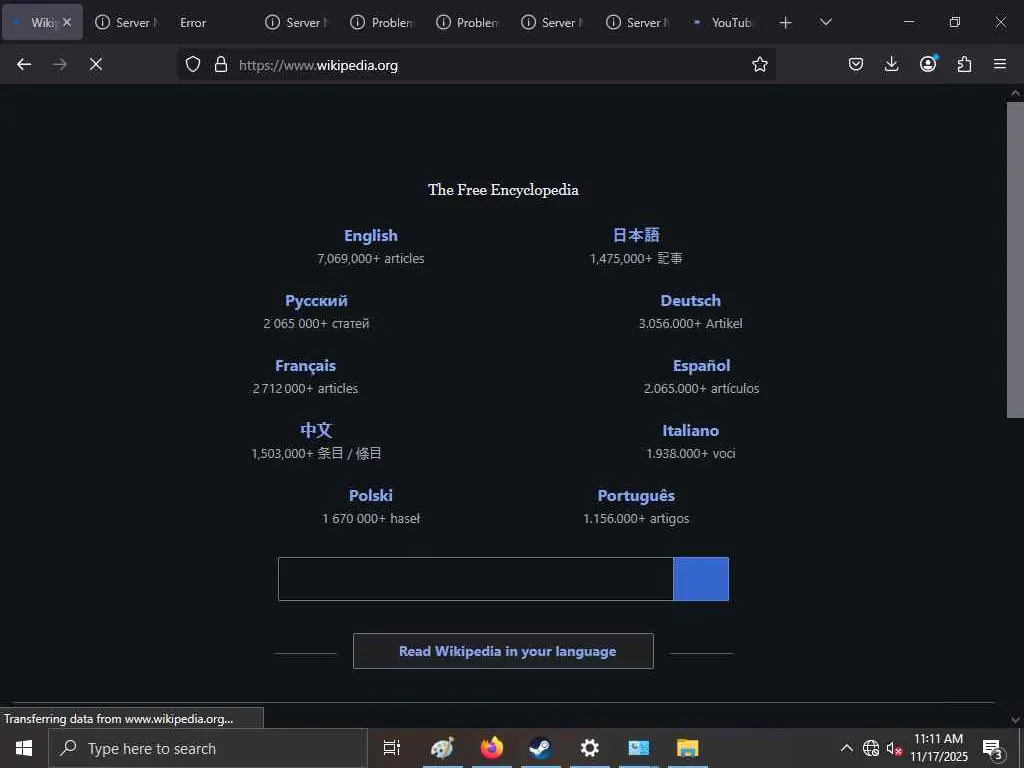
Task: Open the English Wikipedia link
Action: [371, 236]
